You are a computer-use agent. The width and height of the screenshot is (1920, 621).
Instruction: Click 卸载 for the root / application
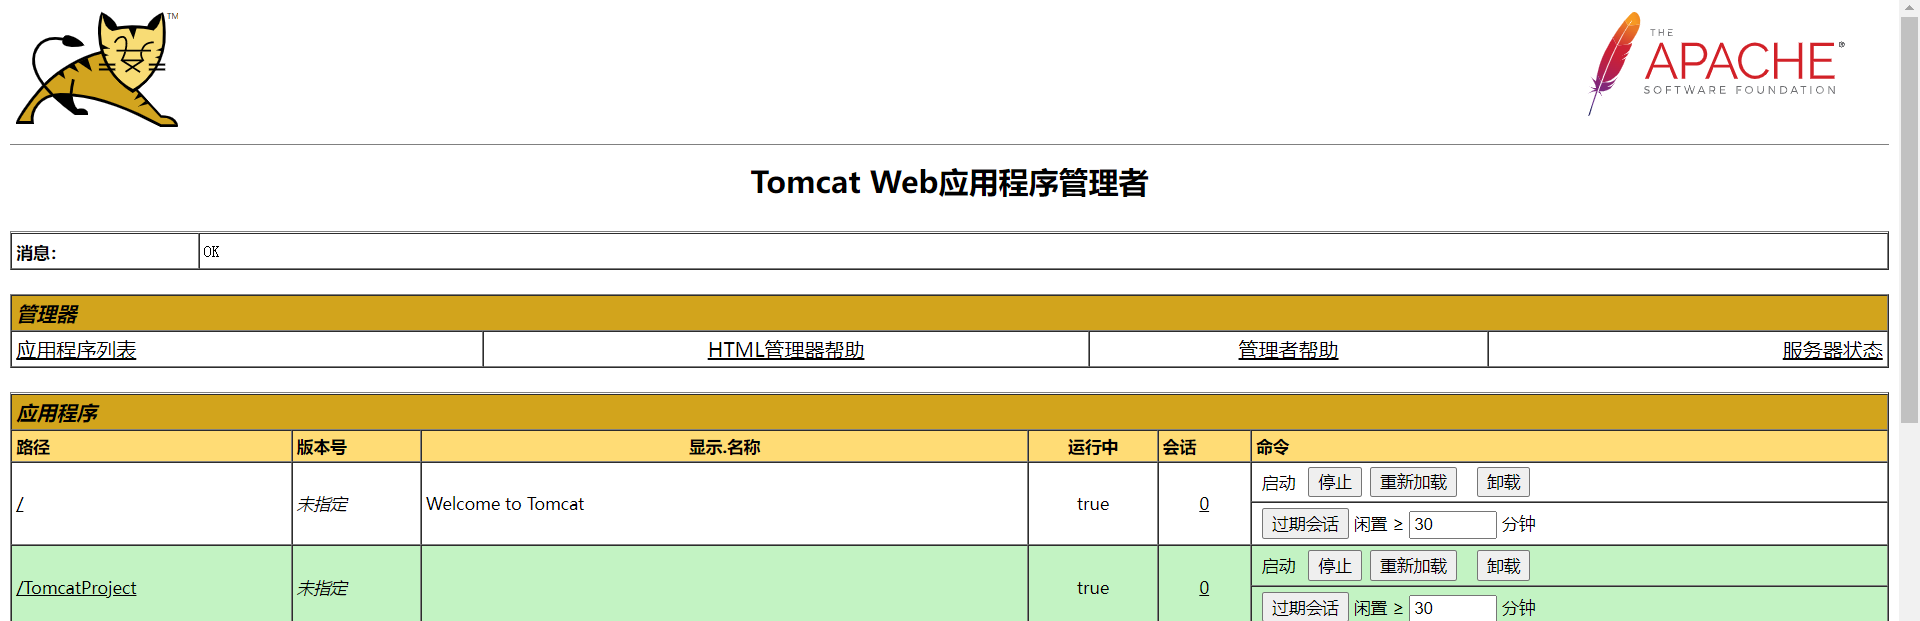1503,482
